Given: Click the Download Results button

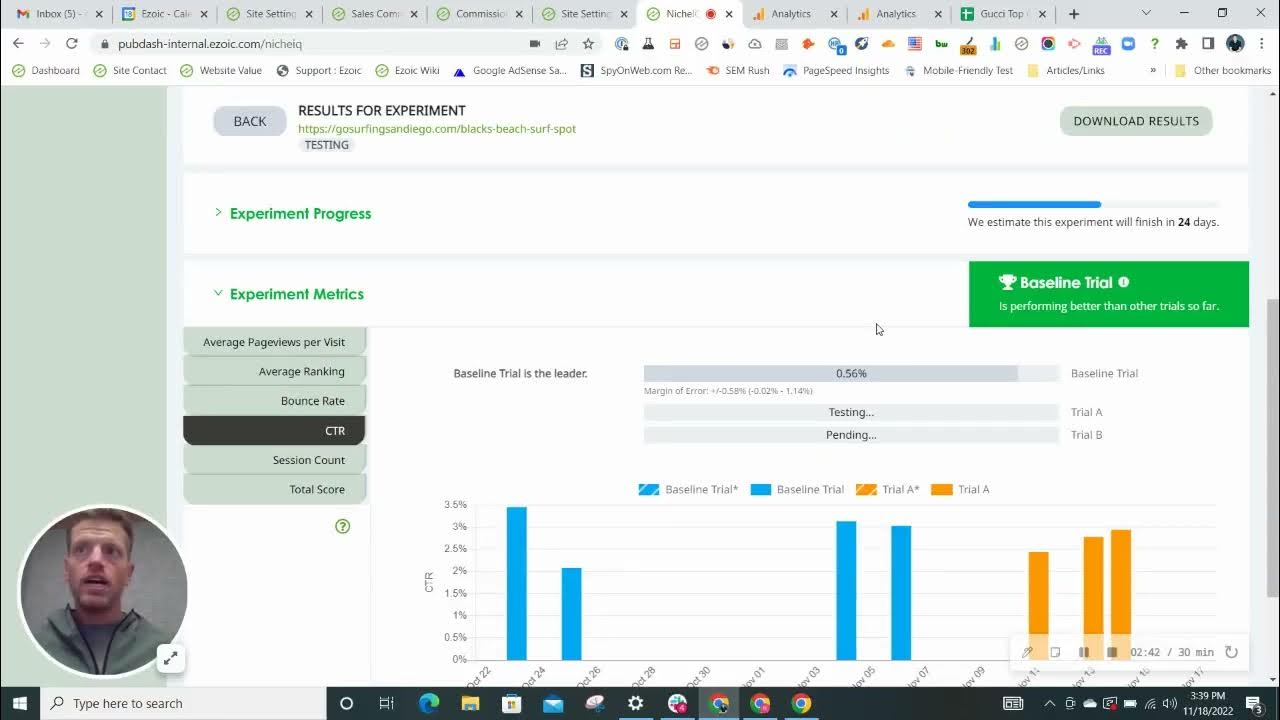Looking at the screenshot, I should click(x=1136, y=121).
